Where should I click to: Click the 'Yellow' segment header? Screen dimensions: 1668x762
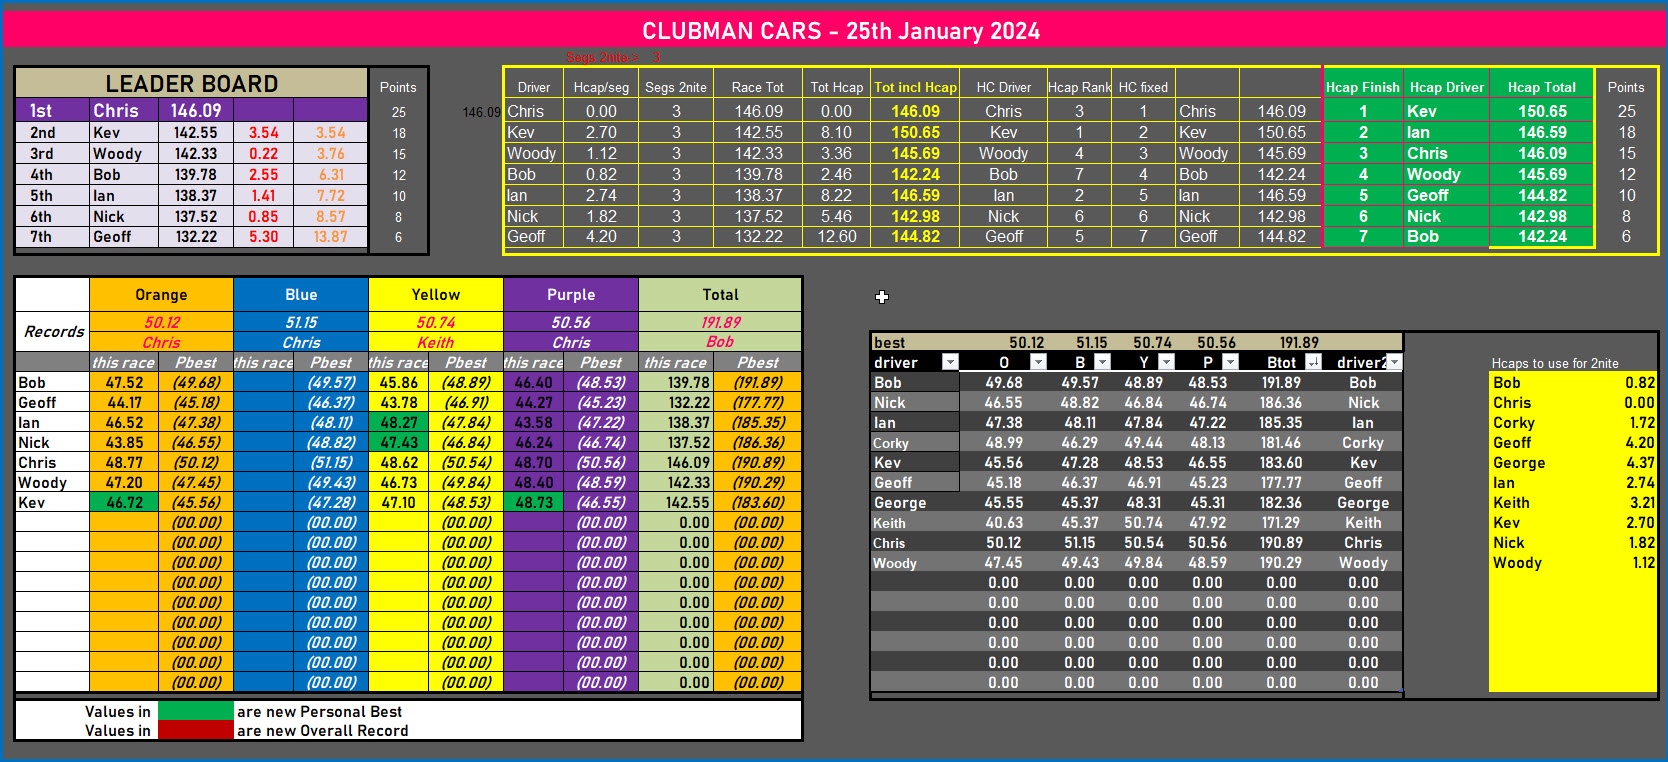click(x=436, y=295)
